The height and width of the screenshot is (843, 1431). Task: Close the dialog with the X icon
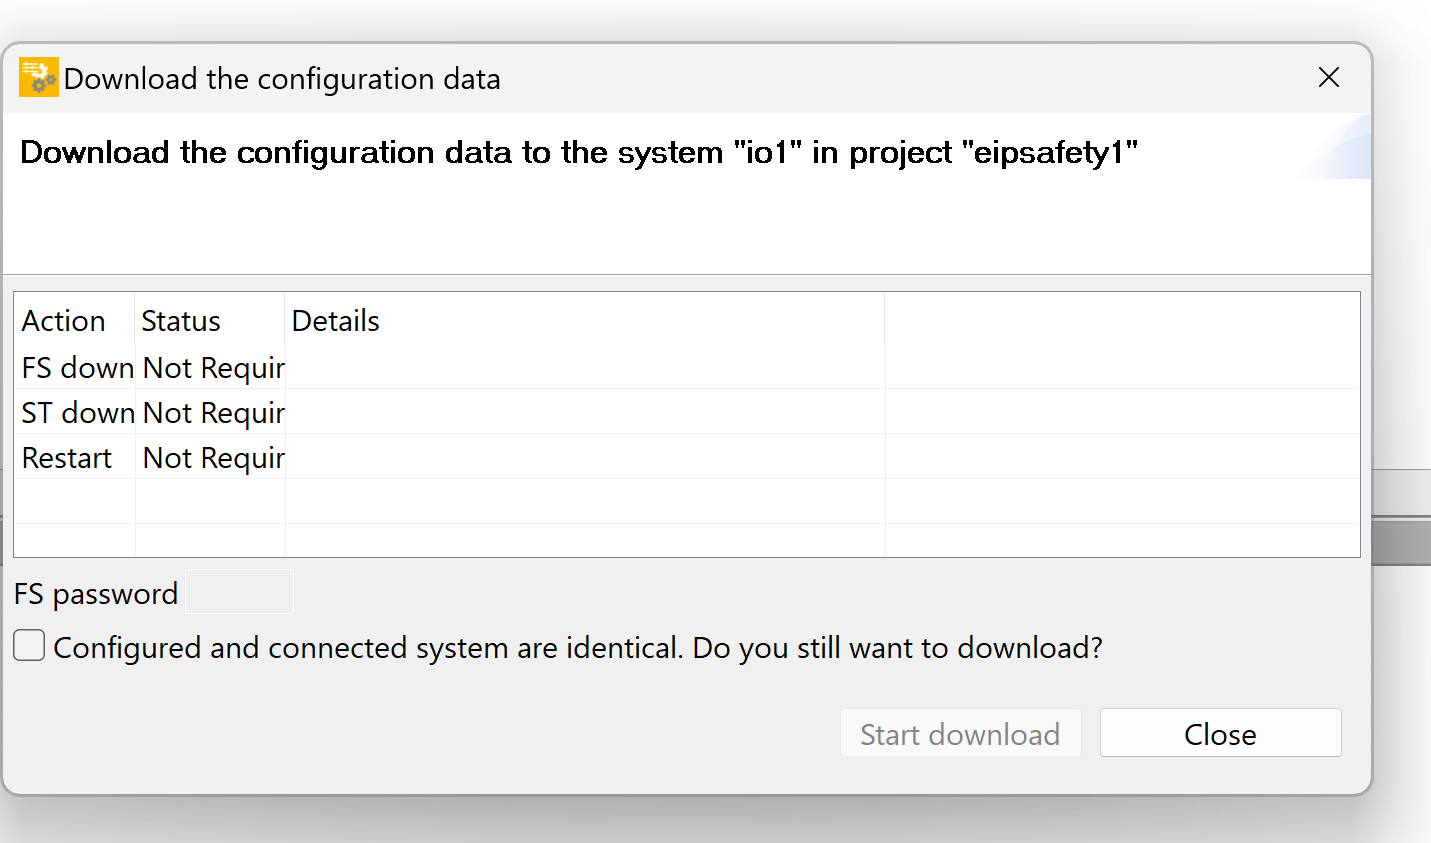(1328, 77)
